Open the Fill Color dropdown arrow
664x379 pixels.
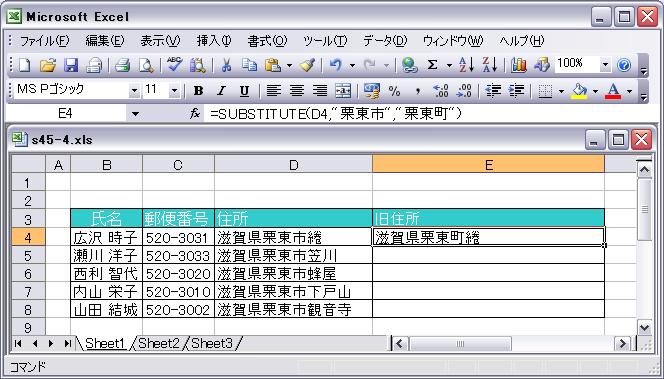pyautogui.click(x=595, y=91)
